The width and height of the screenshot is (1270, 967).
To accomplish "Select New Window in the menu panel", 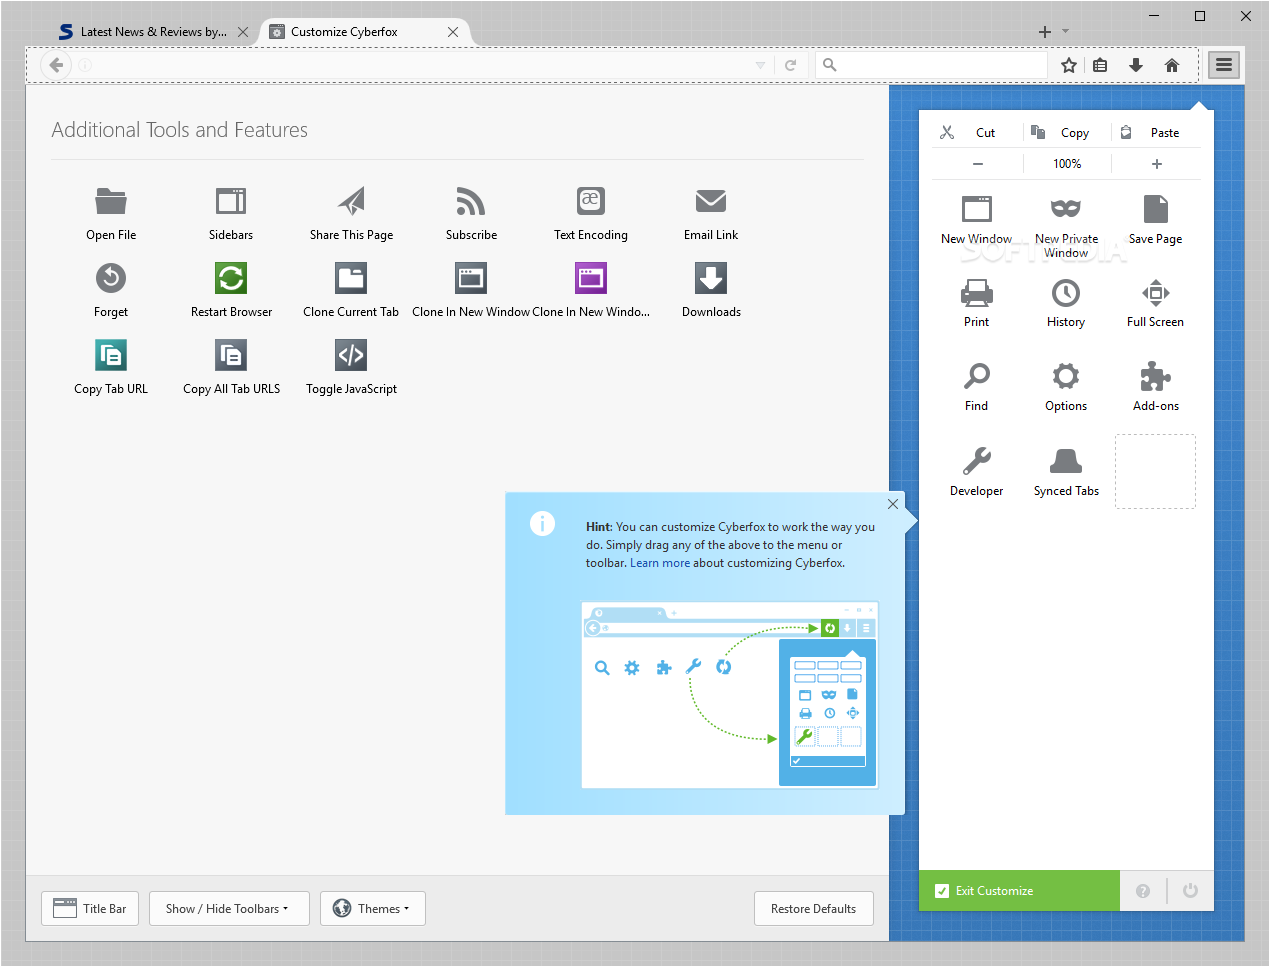I will (x=977, y=219).
